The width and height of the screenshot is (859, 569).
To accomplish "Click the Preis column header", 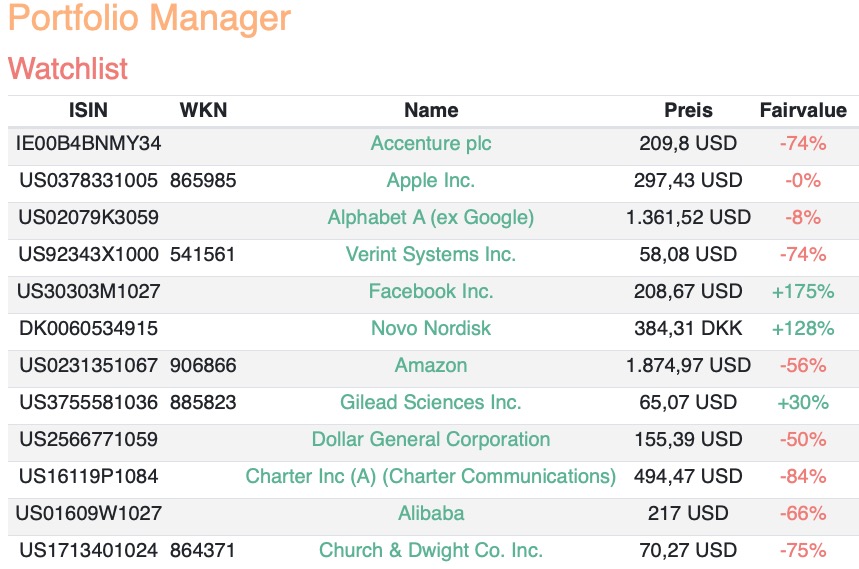I will 688,110.
